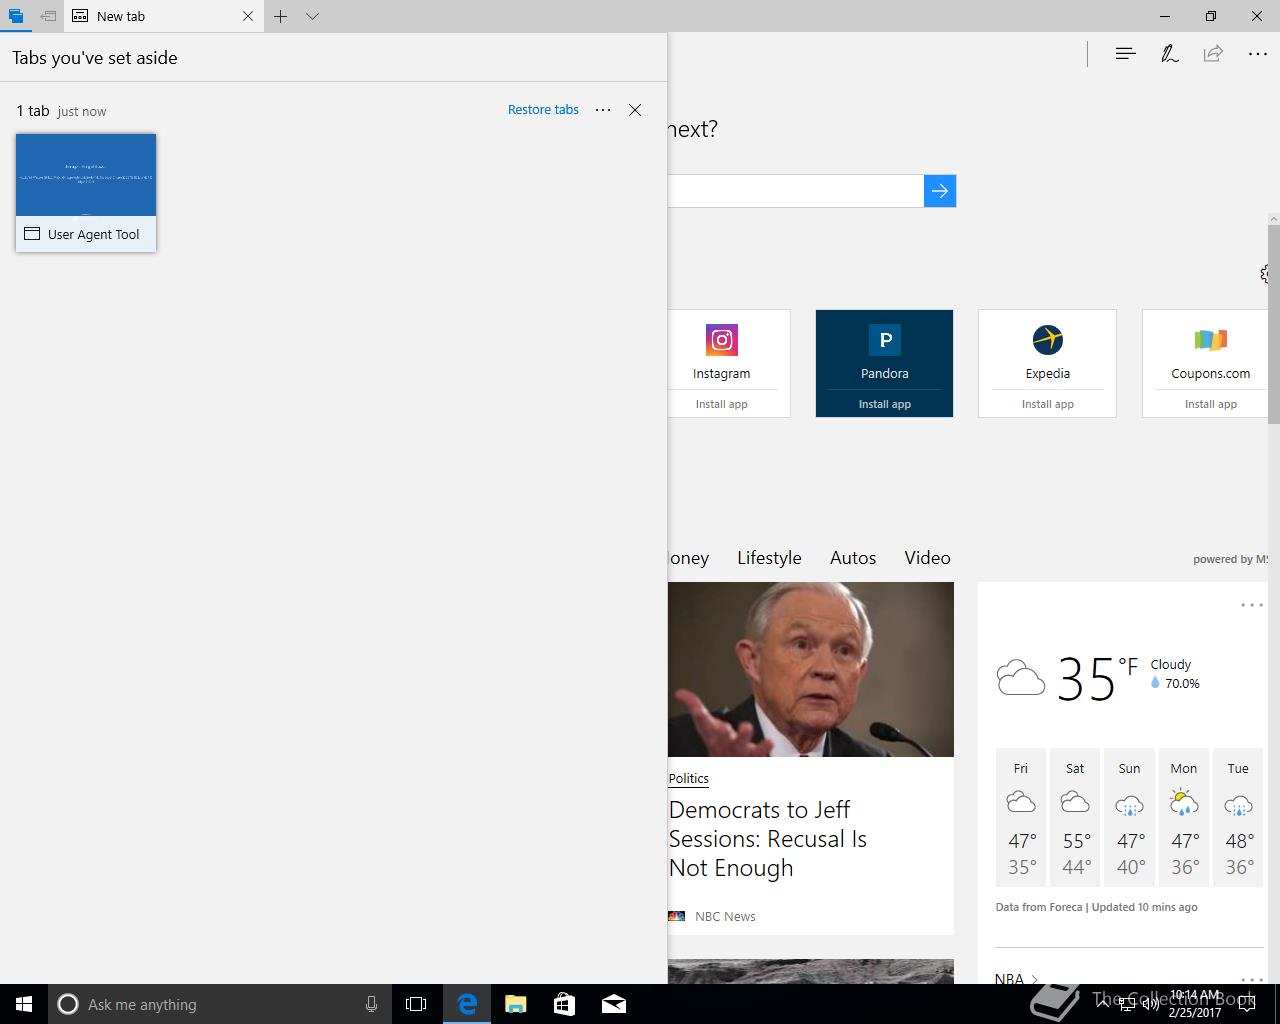Open weather card options dots
This screenshot has width=1280, height=1024.
[x=1252, y=605]
